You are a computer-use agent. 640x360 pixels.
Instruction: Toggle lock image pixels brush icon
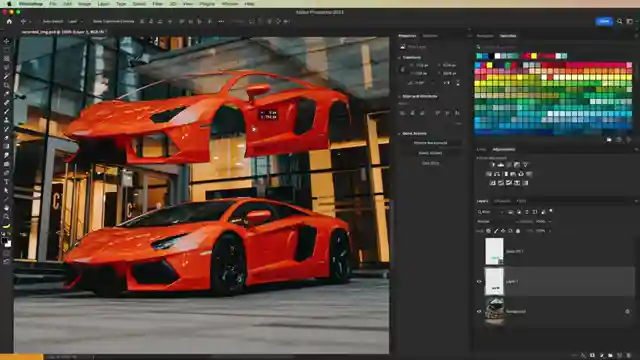(496, 231)
